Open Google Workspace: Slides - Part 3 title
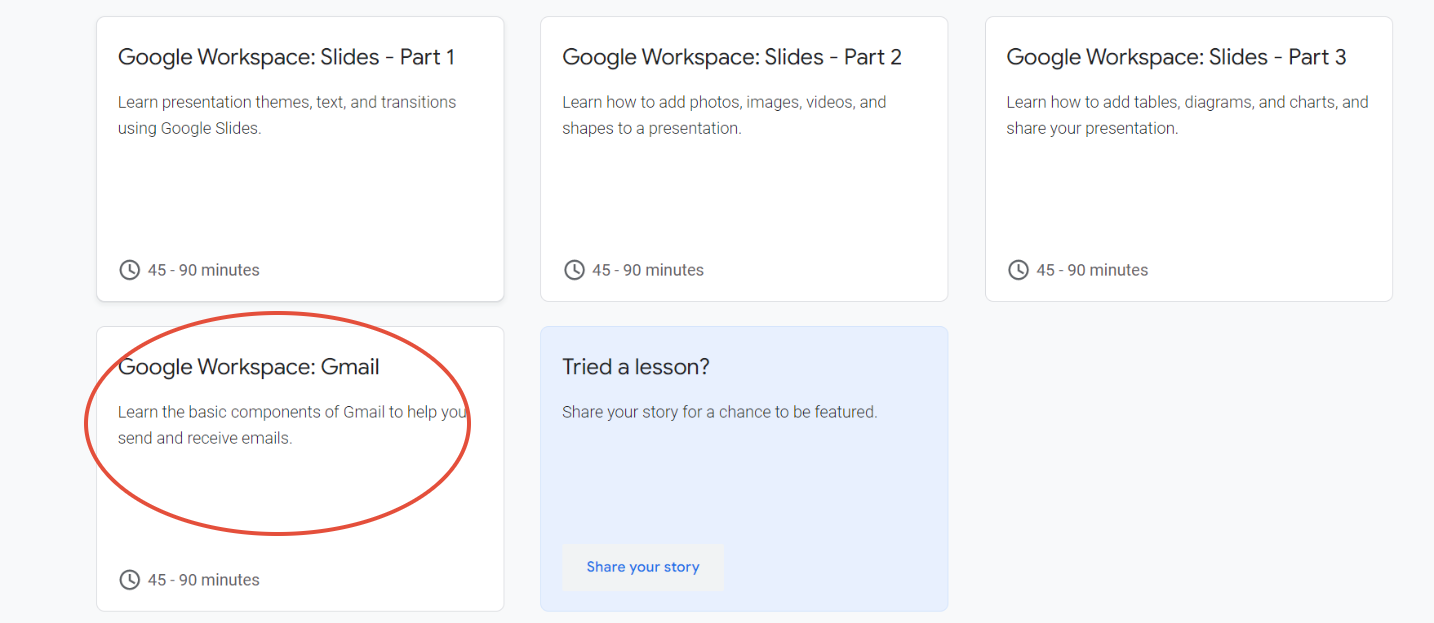 click(1176, 58)
